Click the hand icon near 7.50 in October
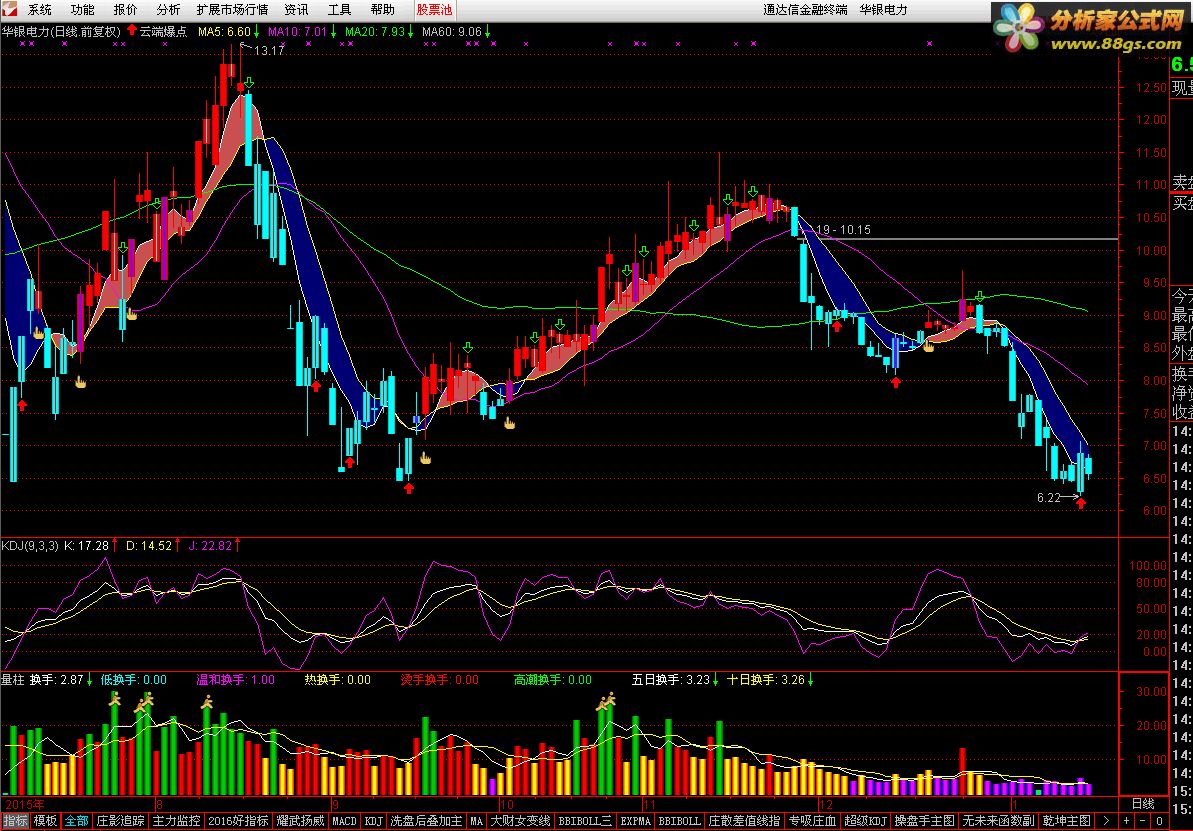 pos(509,423)
